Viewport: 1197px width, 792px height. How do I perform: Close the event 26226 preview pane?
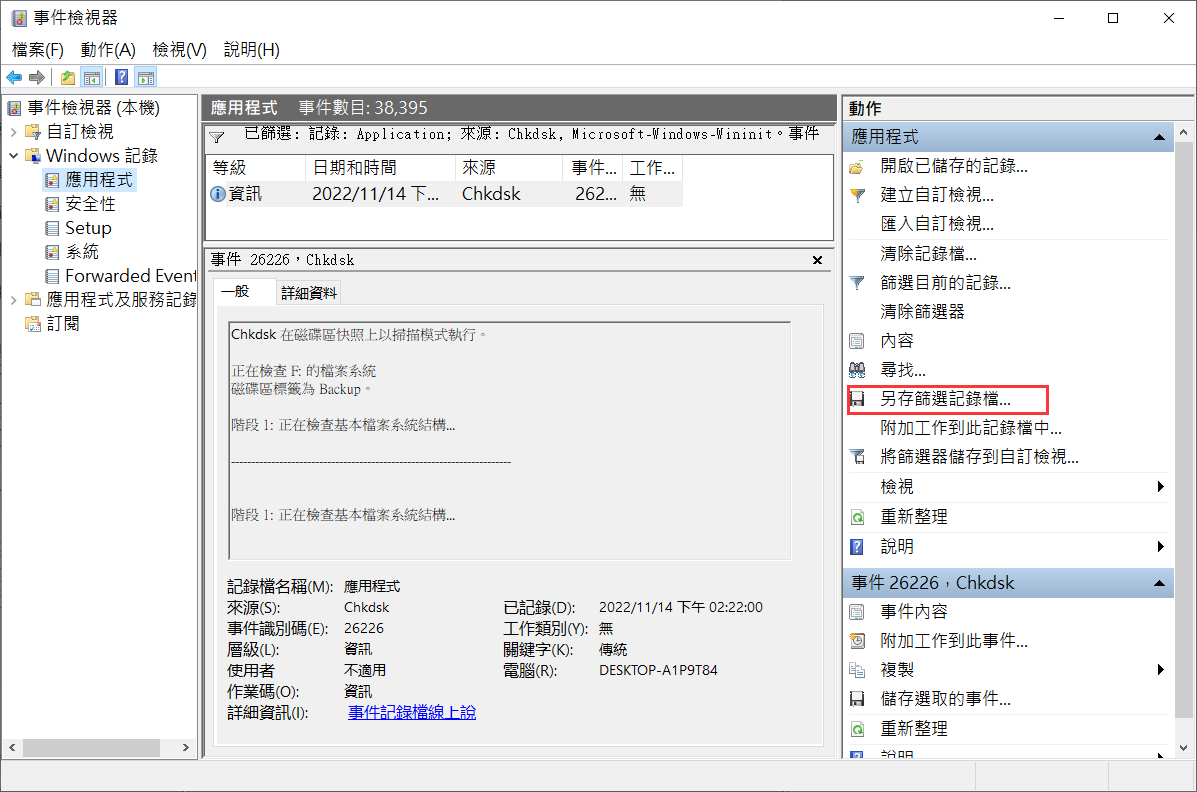click(818, 260)
